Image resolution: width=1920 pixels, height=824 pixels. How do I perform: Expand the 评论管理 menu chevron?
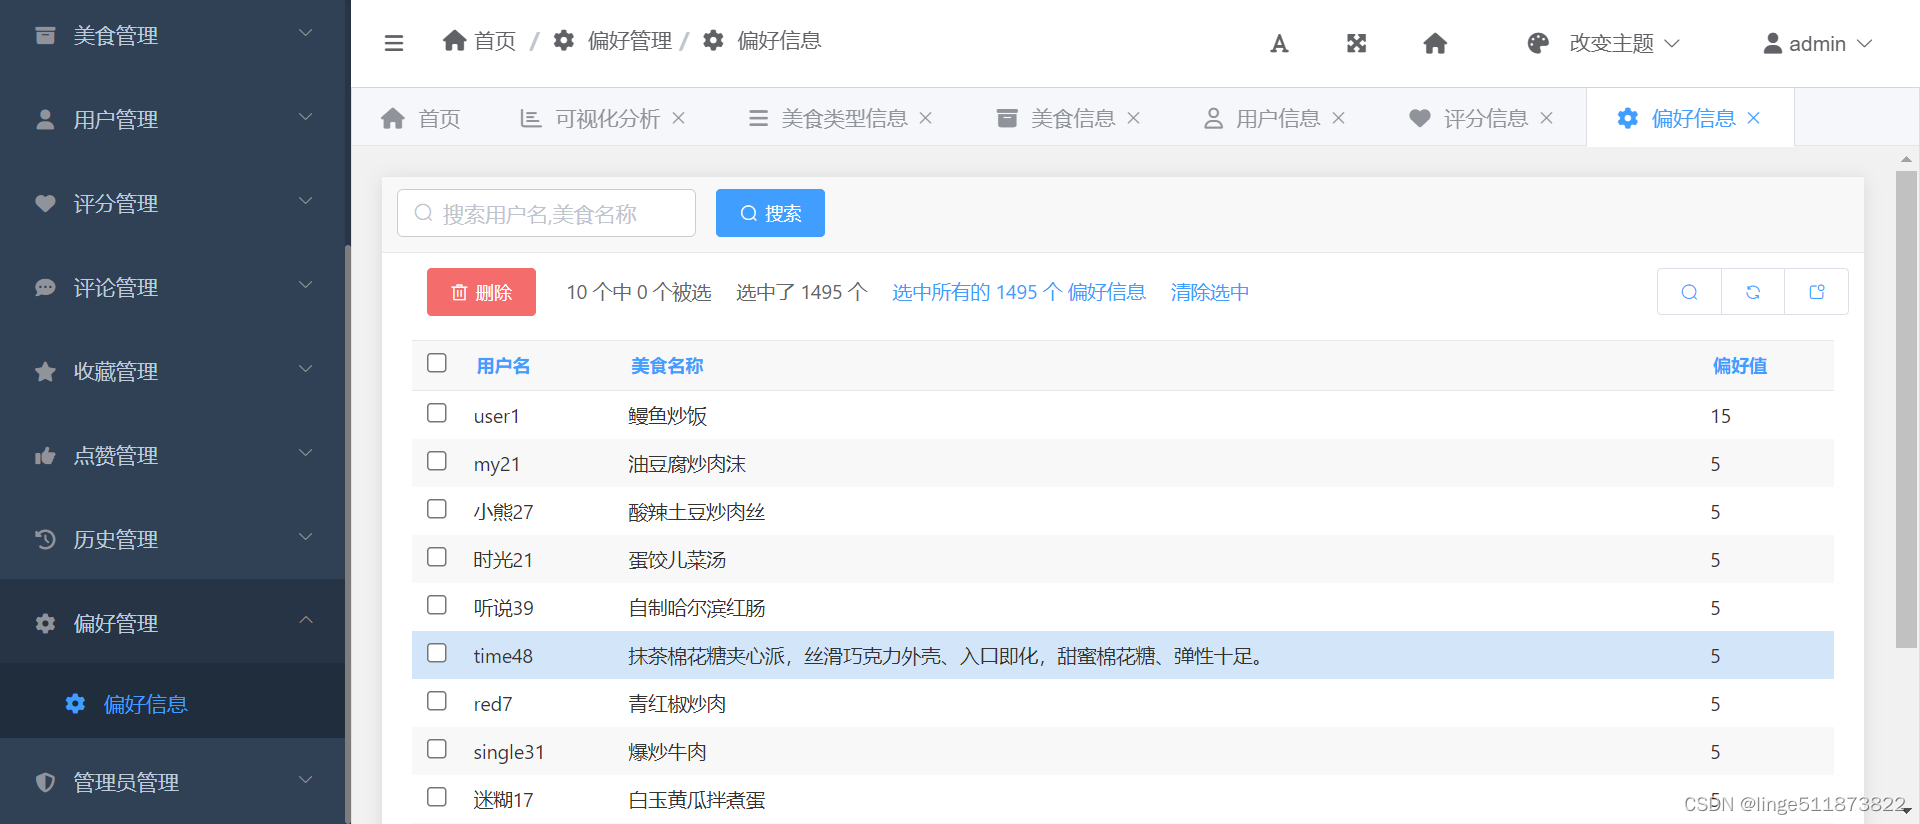[306, 285]
